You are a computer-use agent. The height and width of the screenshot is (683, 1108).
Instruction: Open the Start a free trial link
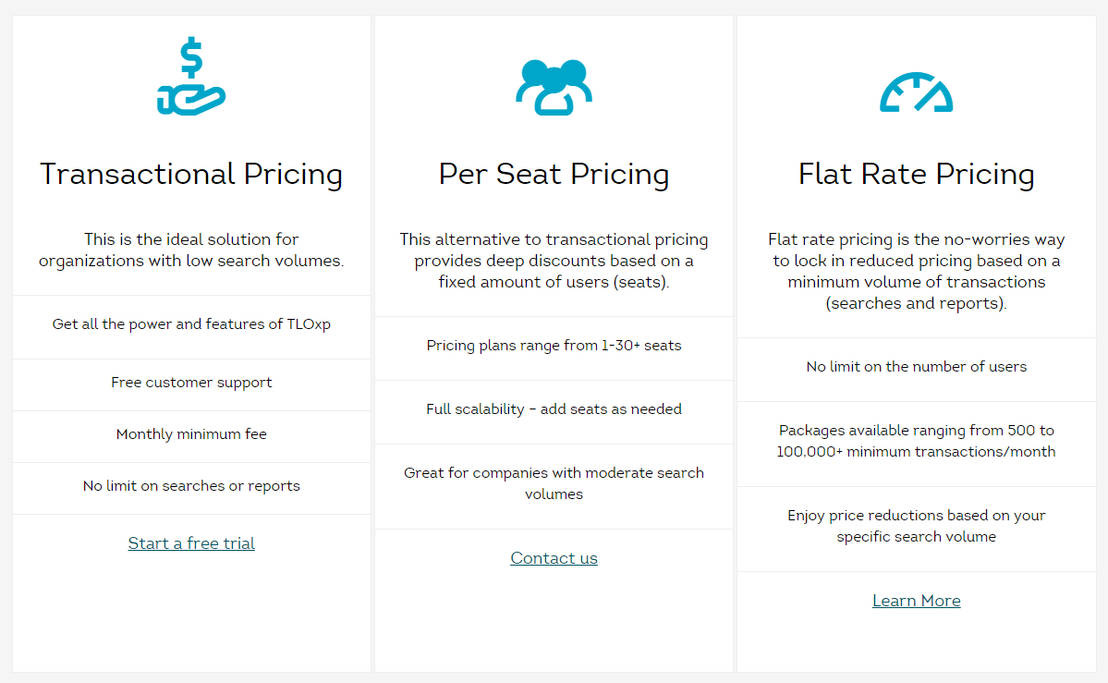point(191,542)
